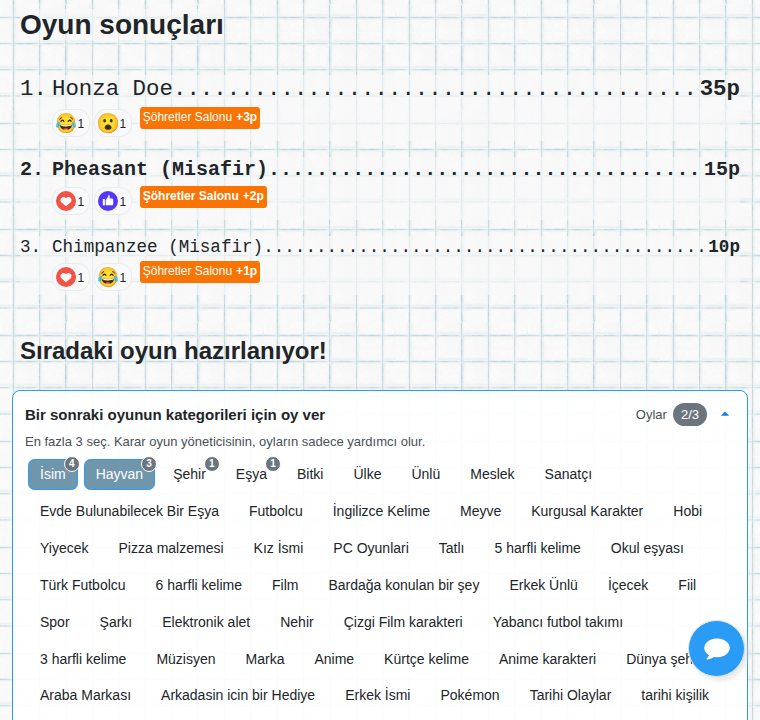
Task: Deselect the İsim category vote
Action: click(x=53, y=474)
